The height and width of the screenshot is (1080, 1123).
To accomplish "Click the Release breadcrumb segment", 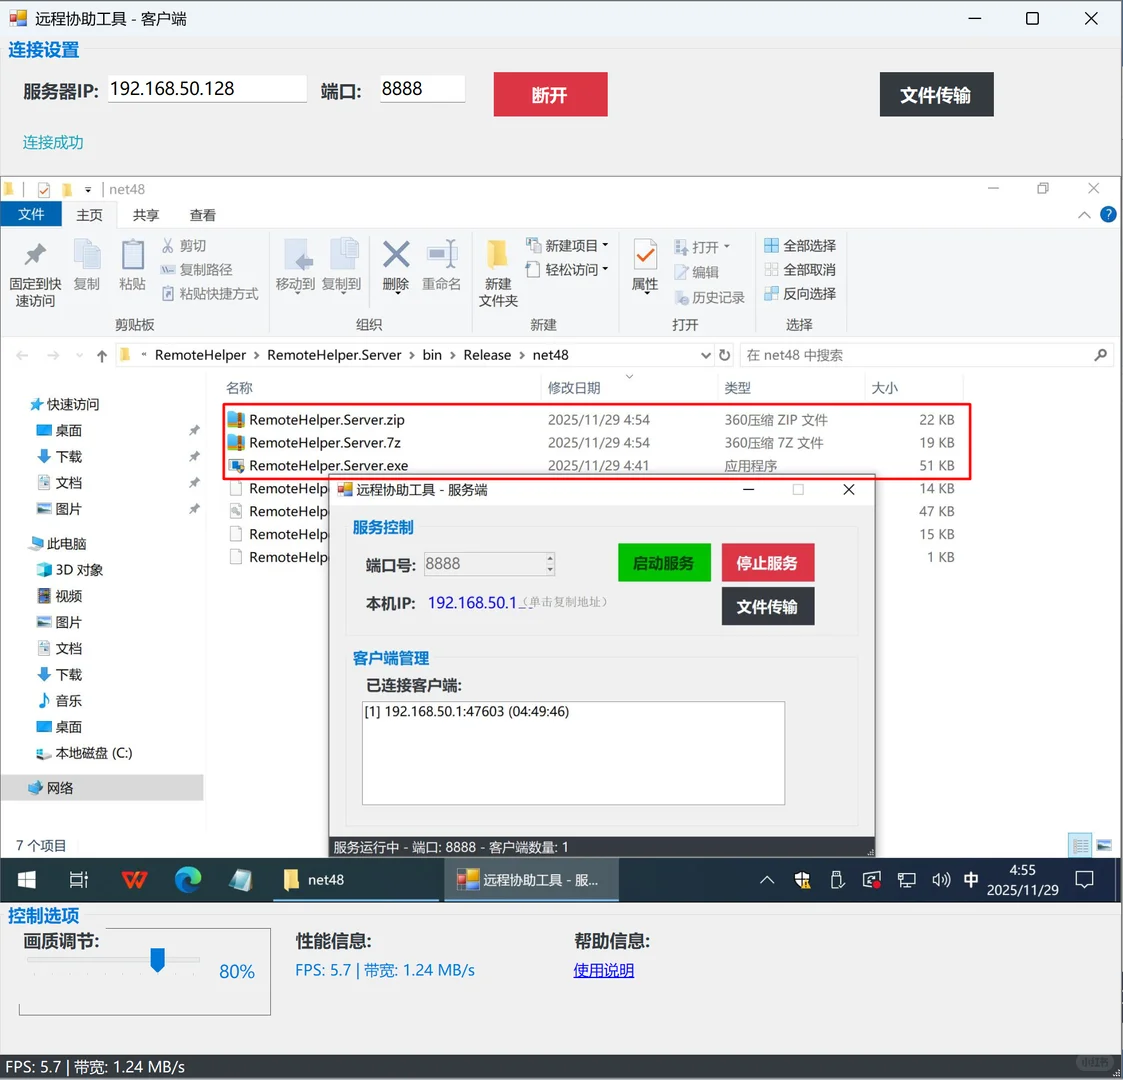I will pos(487,355).
